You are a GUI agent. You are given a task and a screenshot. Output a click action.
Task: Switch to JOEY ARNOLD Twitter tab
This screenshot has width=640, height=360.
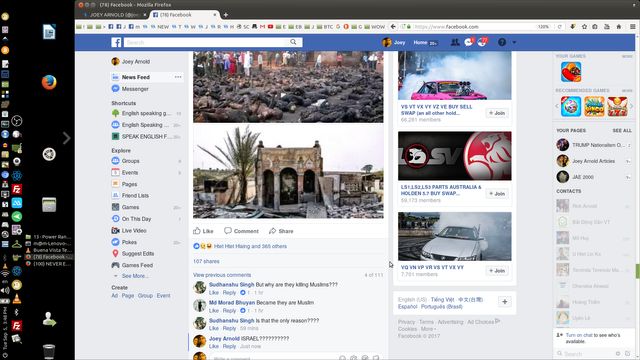[x=113, y=15]
